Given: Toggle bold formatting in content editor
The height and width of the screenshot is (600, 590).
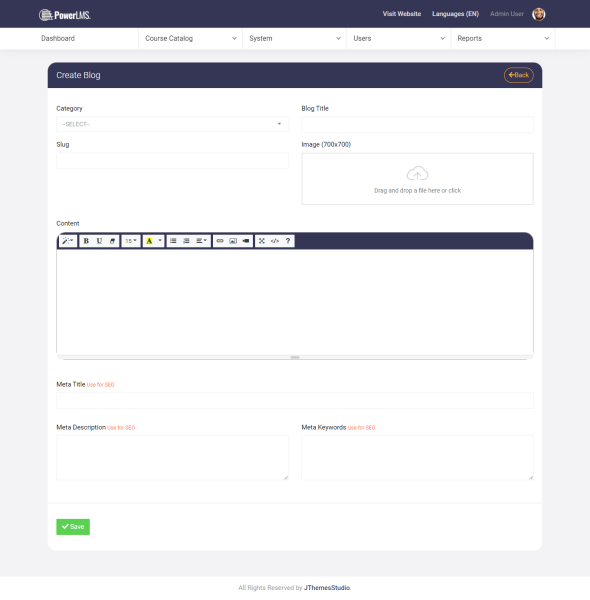Looking at the screenshot, I should pyautogui.click(x=86, y=241).
